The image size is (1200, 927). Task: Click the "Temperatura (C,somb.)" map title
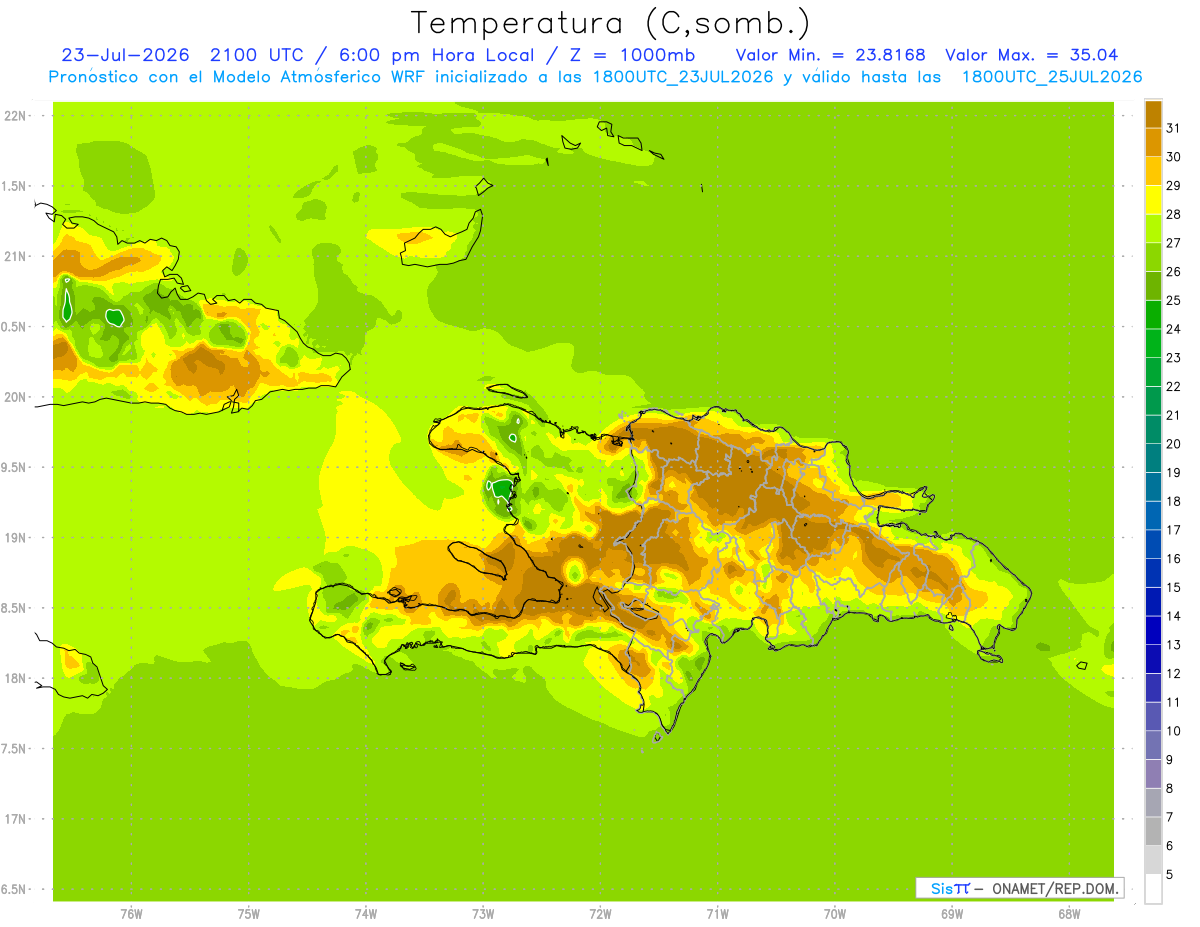tap(611, 23)
